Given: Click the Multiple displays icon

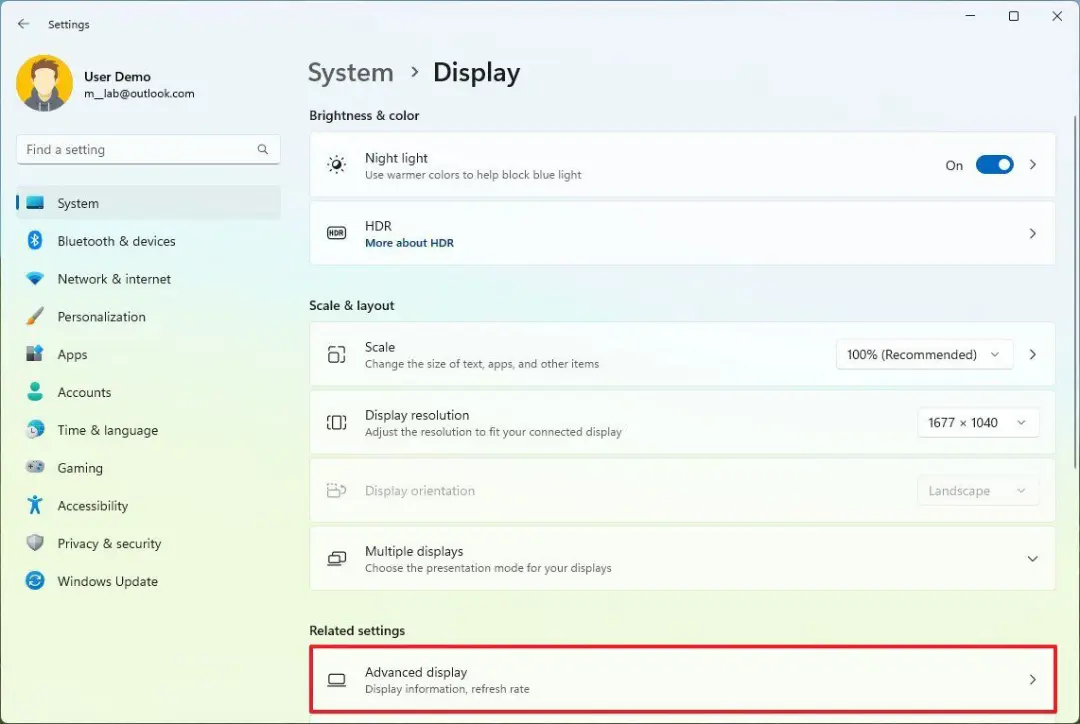Looking at the screenshot, I should pos(336,559).
